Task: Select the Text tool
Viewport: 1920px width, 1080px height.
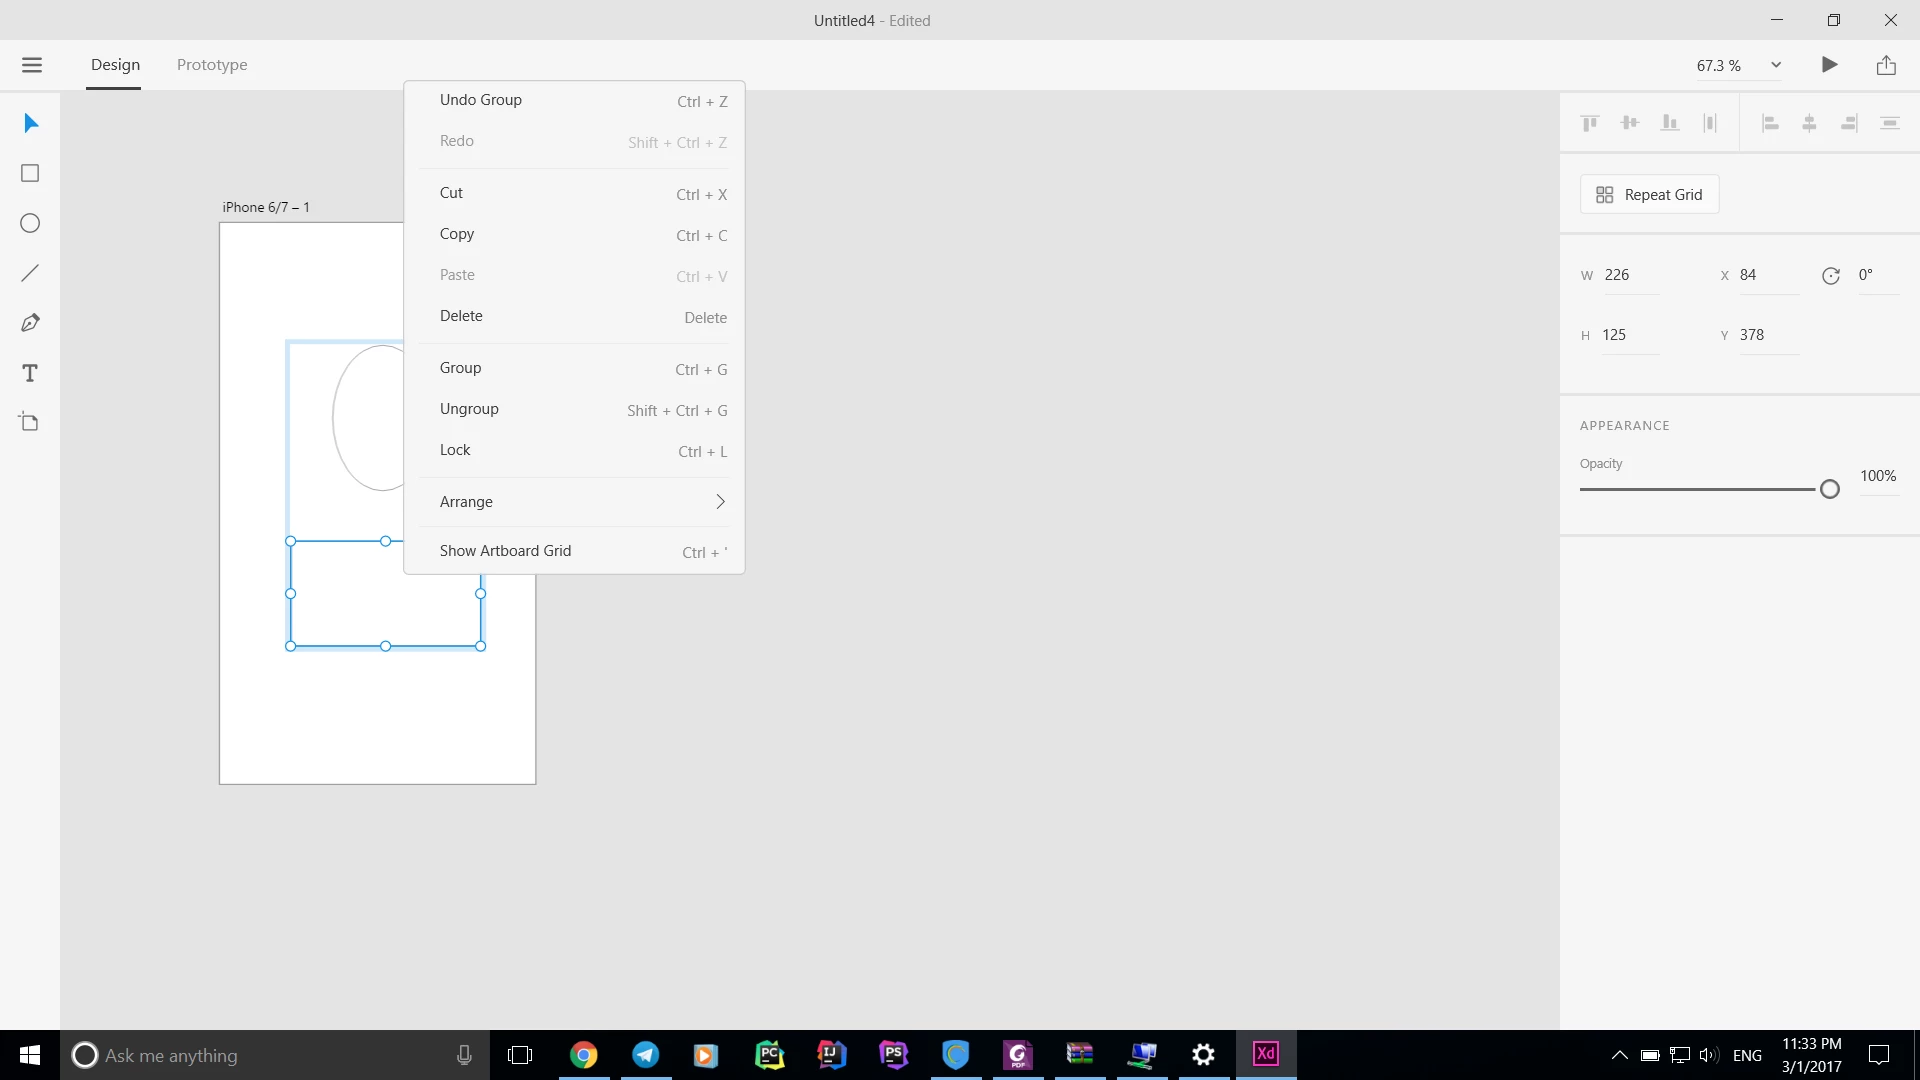Action: pos(30,373)
